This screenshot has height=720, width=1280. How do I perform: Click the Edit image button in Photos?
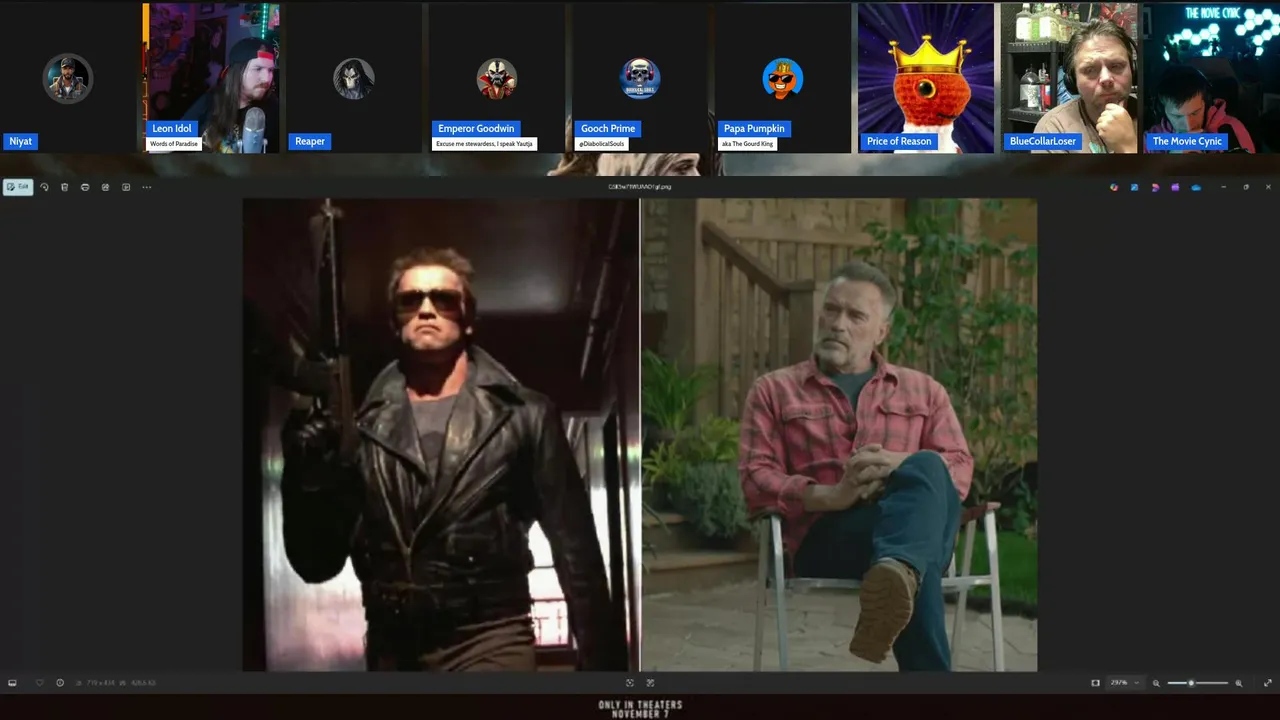pos(18,187)
